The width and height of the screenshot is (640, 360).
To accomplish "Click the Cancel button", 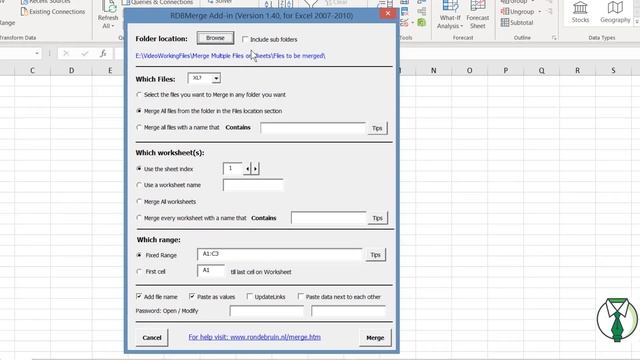I will (x=152, y=338).
